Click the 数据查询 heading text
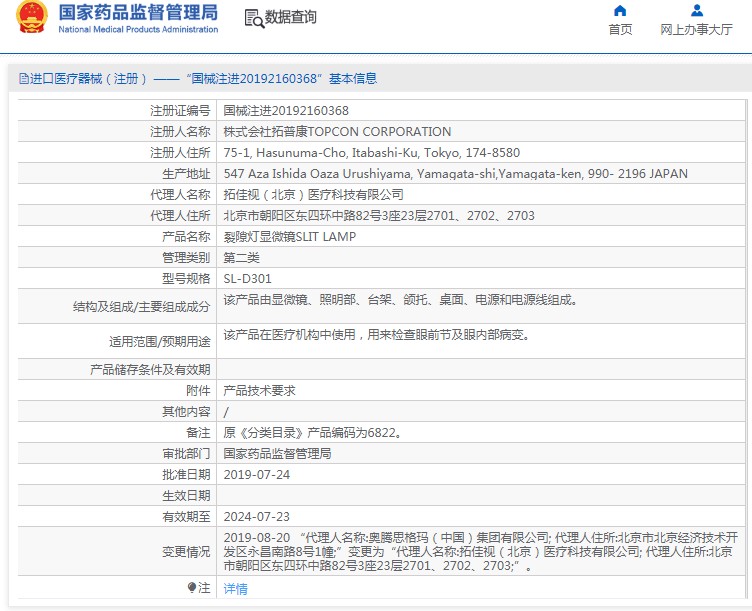The width and height of the screenshot is (752, 611). coord(291,17)
